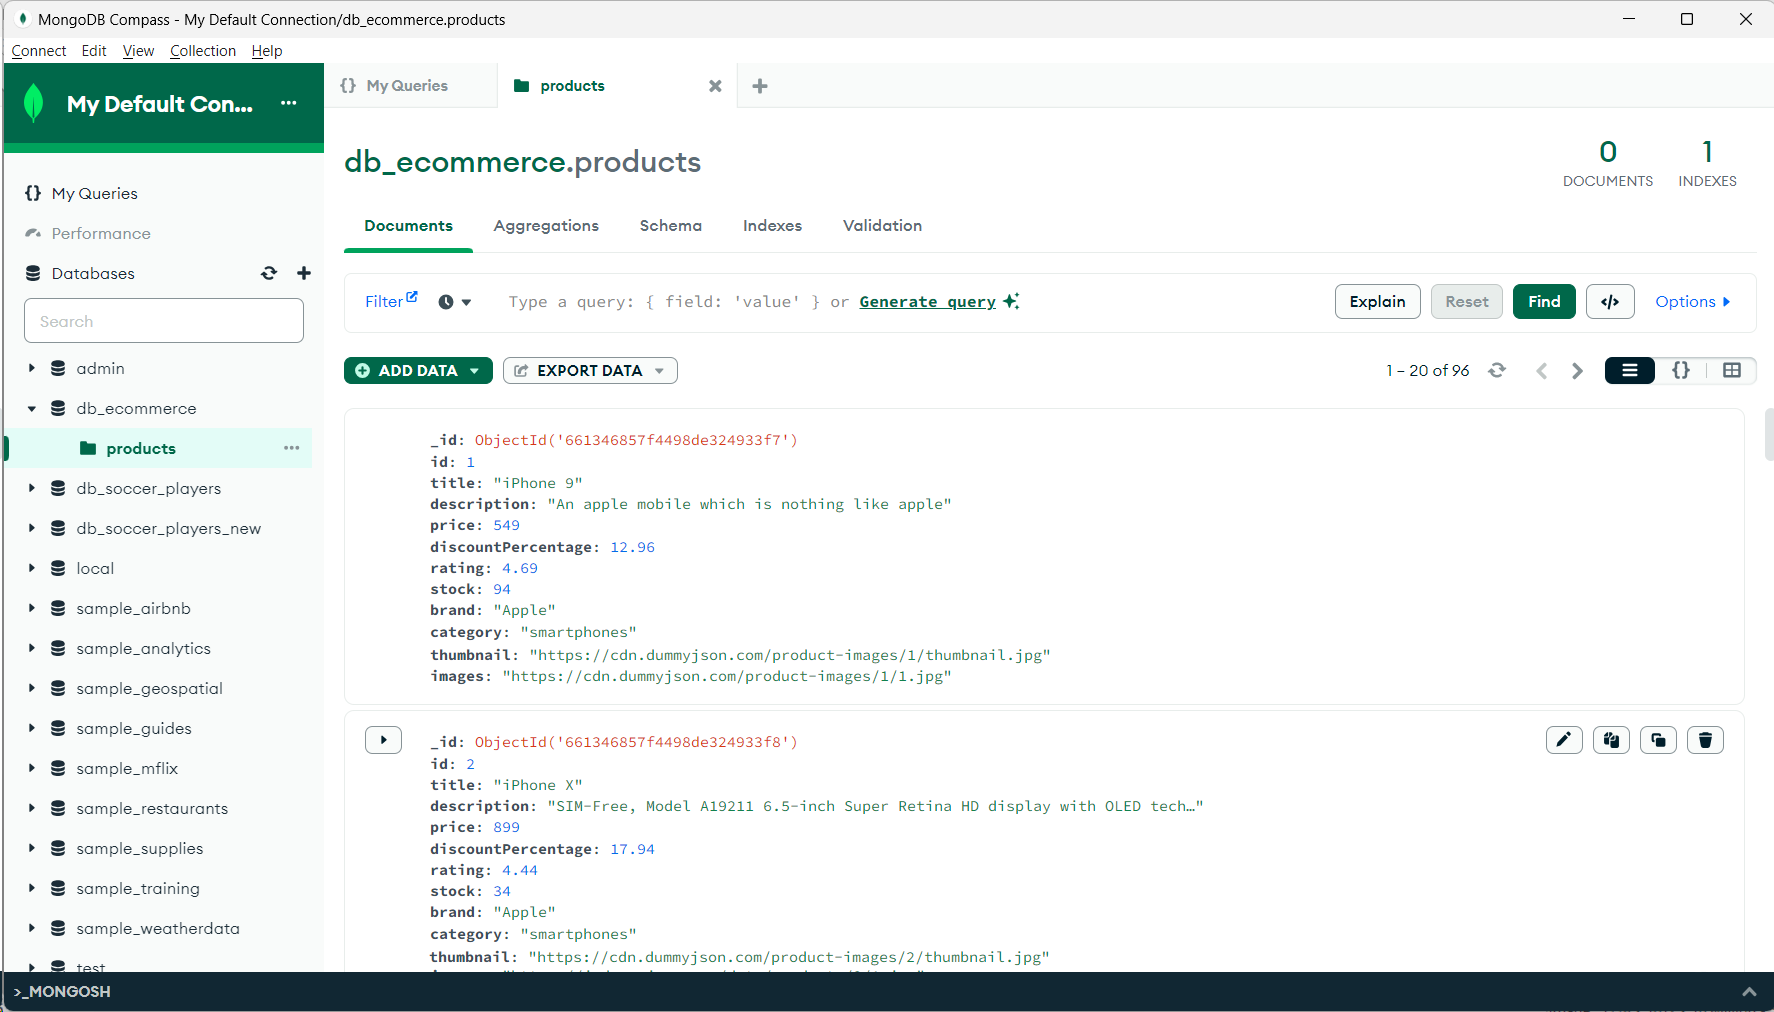
Task: Open the Help menu
Action: coord(267,51)
